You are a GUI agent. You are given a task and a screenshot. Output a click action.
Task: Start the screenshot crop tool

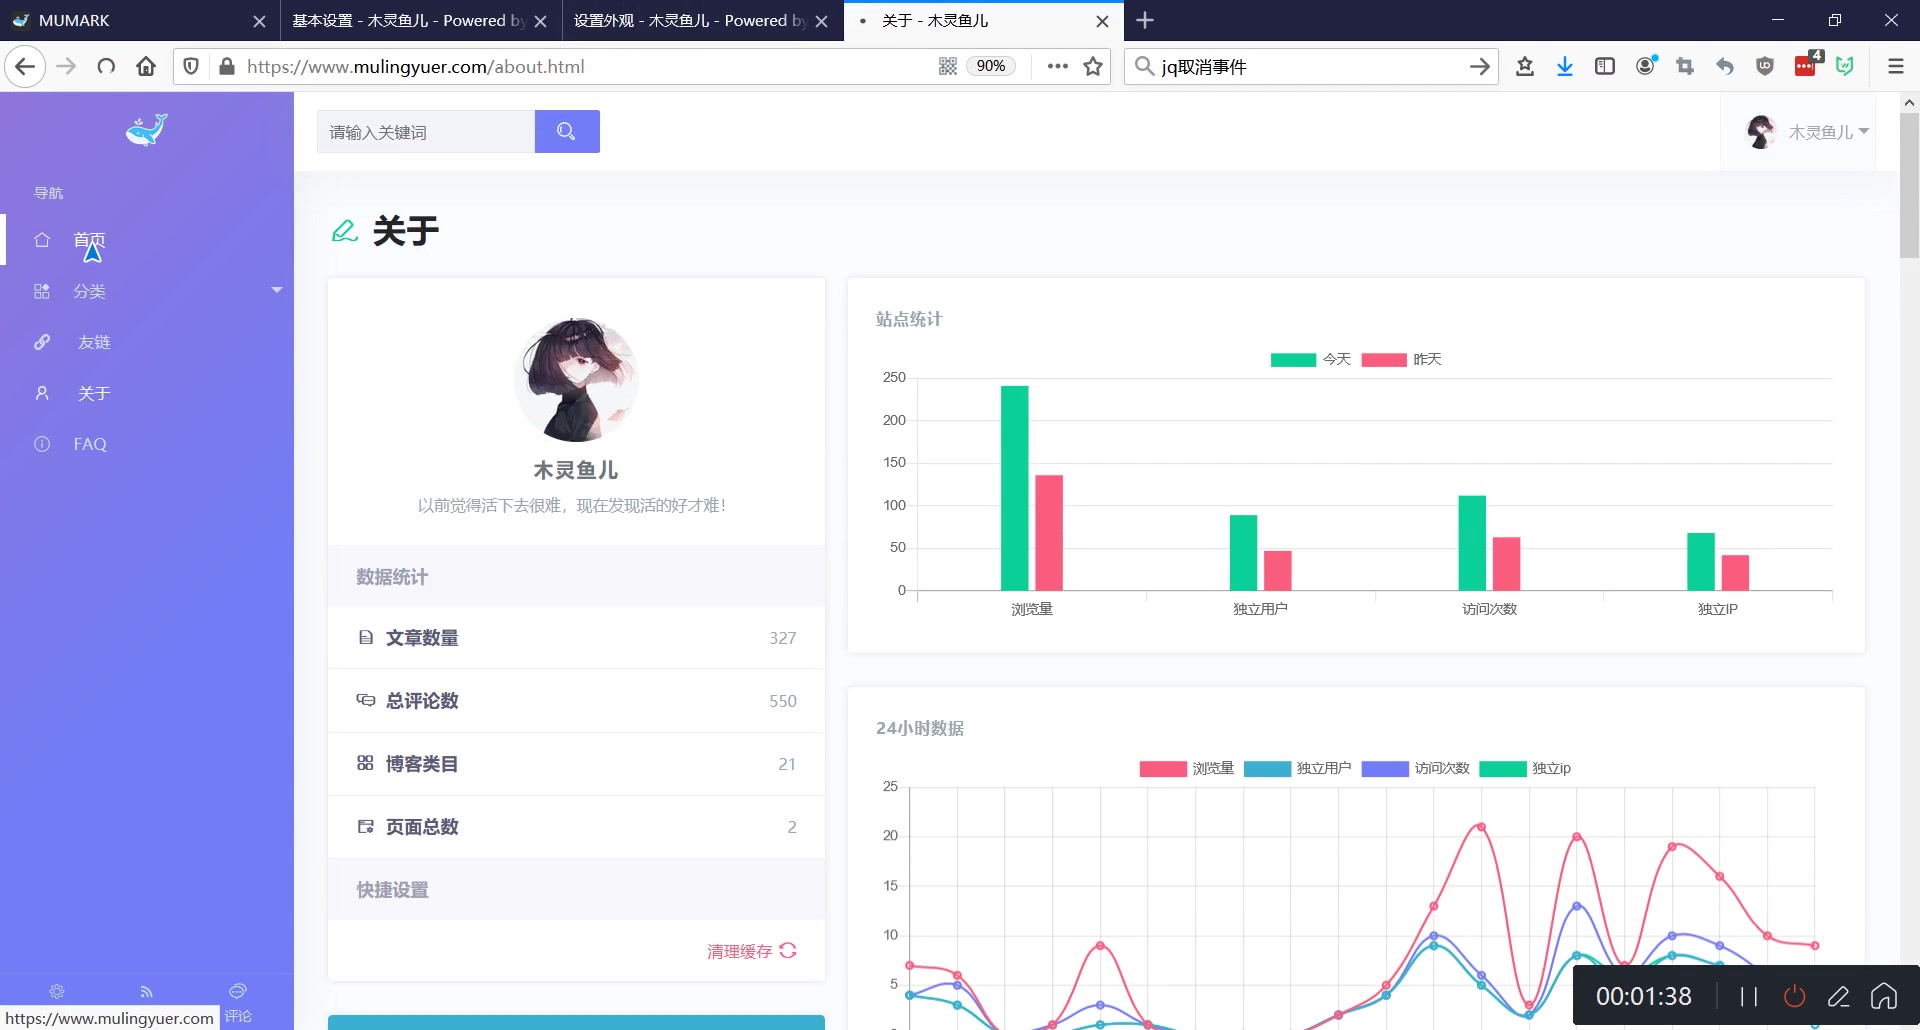(1685, 67)
